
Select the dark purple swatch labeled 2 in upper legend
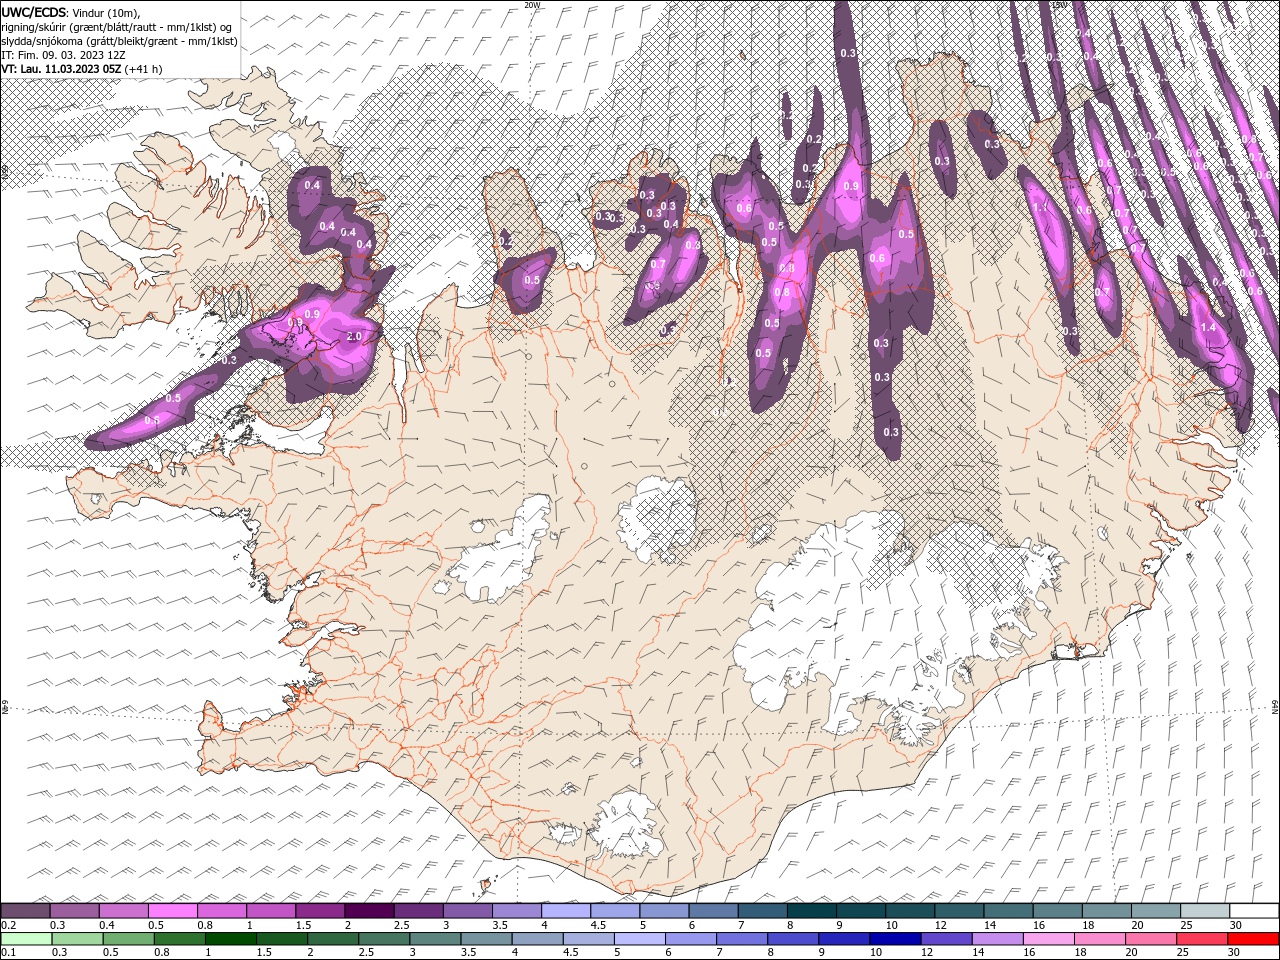pyautogui.click(x=369, y=910)
